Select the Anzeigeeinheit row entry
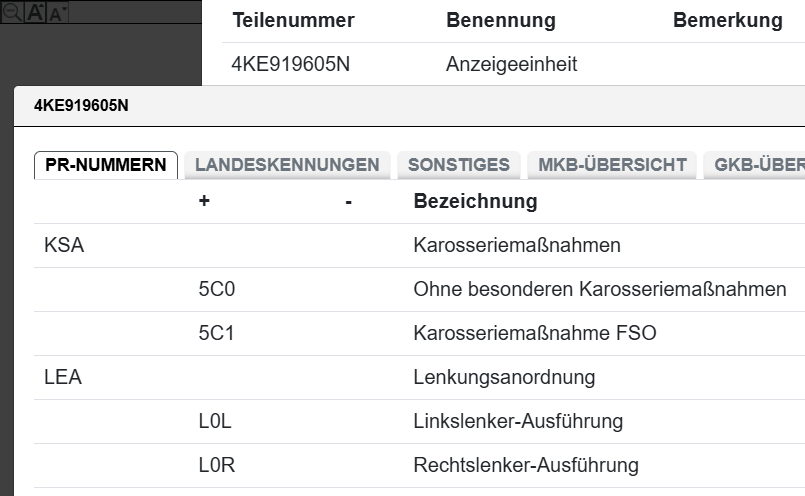The width and height of the screenshot is (805, 496). tap(511, 64)
